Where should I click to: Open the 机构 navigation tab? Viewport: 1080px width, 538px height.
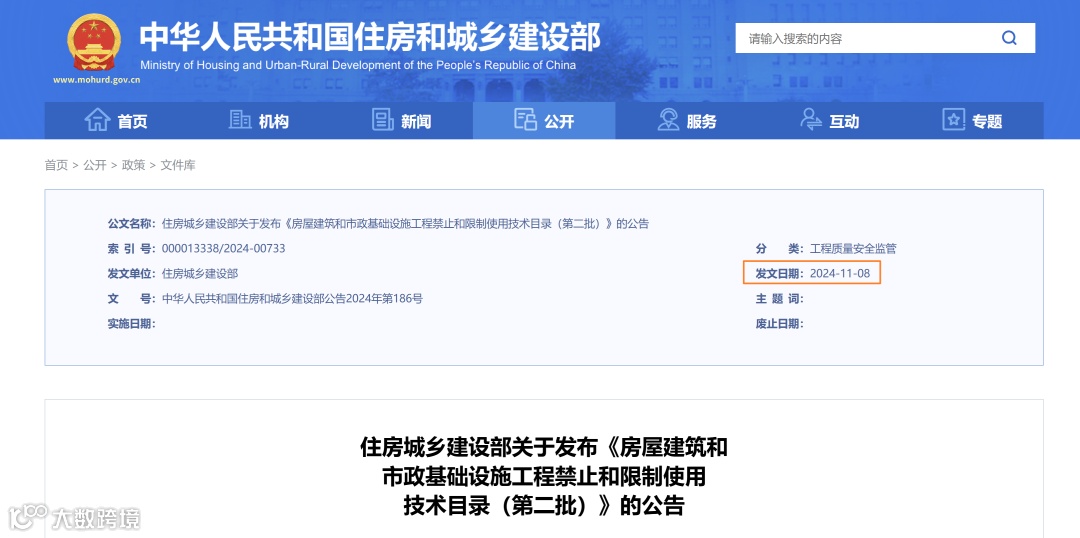(258, 121)
